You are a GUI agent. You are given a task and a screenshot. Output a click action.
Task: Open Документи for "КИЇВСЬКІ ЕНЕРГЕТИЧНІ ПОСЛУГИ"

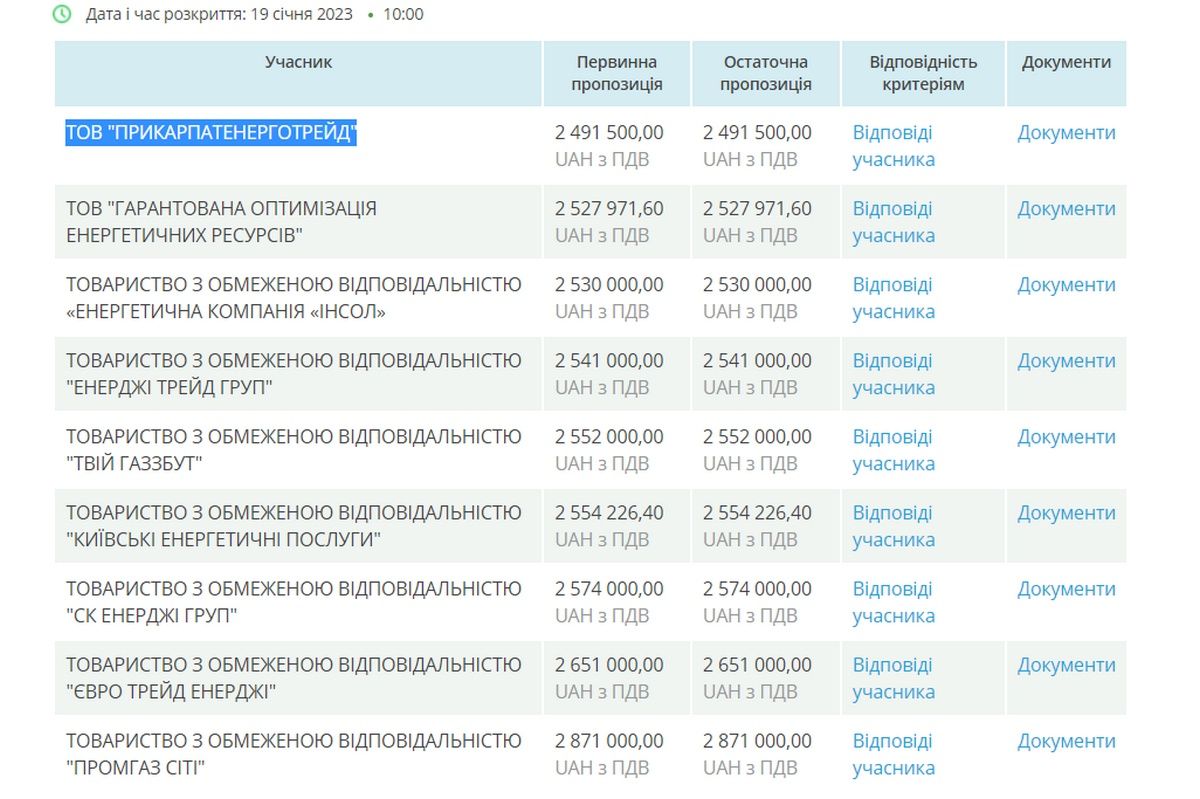pos(1066,512)
